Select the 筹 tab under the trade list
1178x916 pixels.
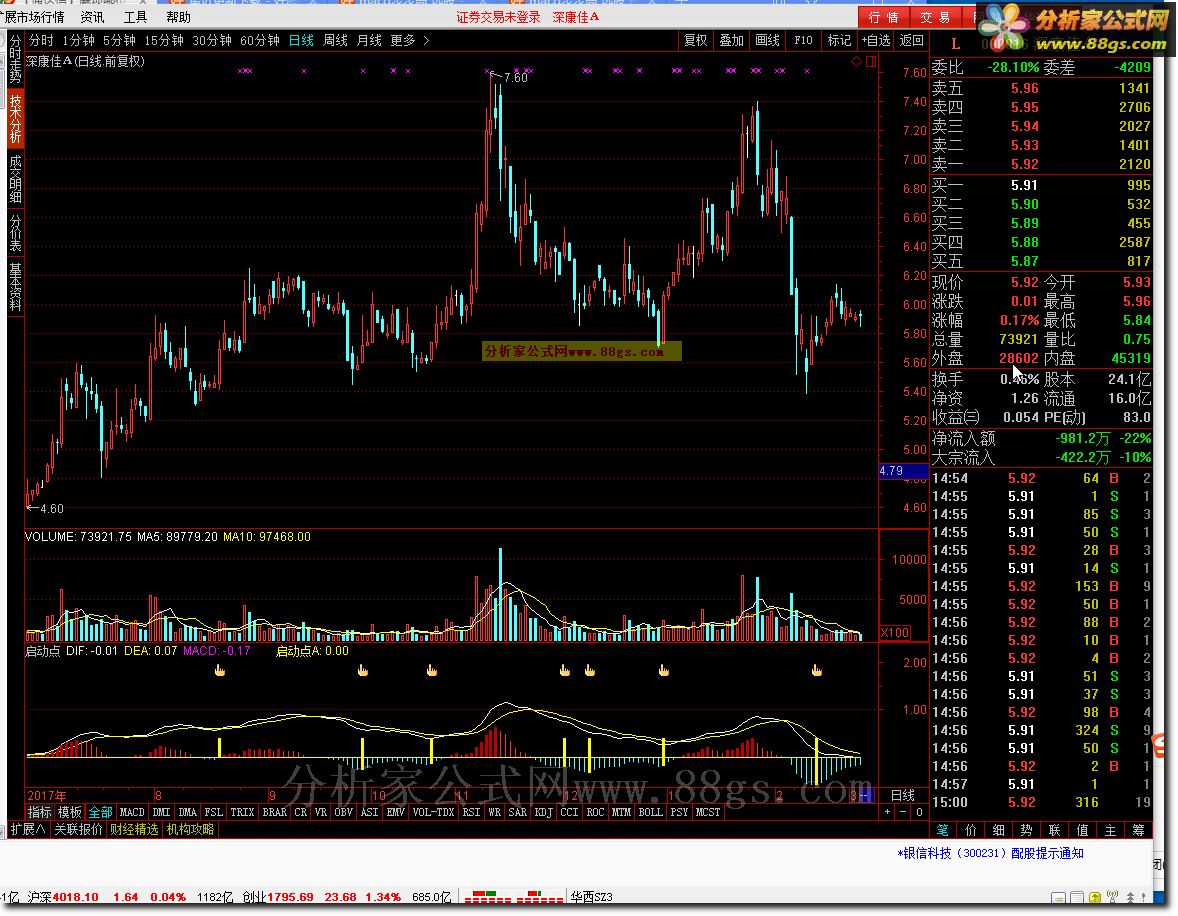[x=1139, y=830]
